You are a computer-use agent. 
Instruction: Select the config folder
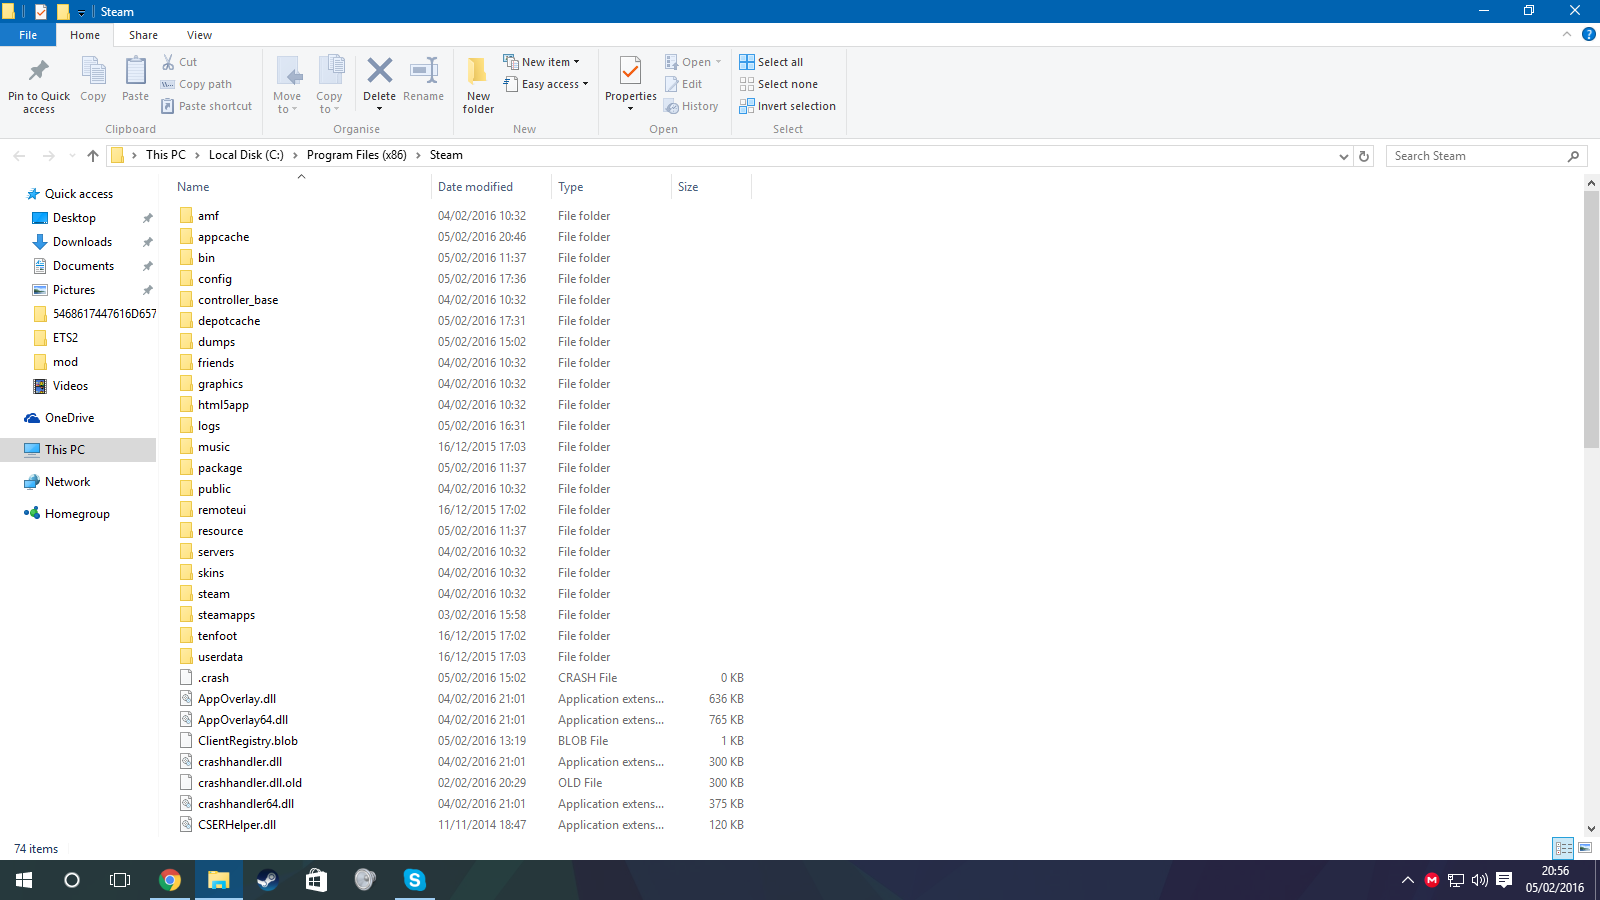tap(214, 279)
